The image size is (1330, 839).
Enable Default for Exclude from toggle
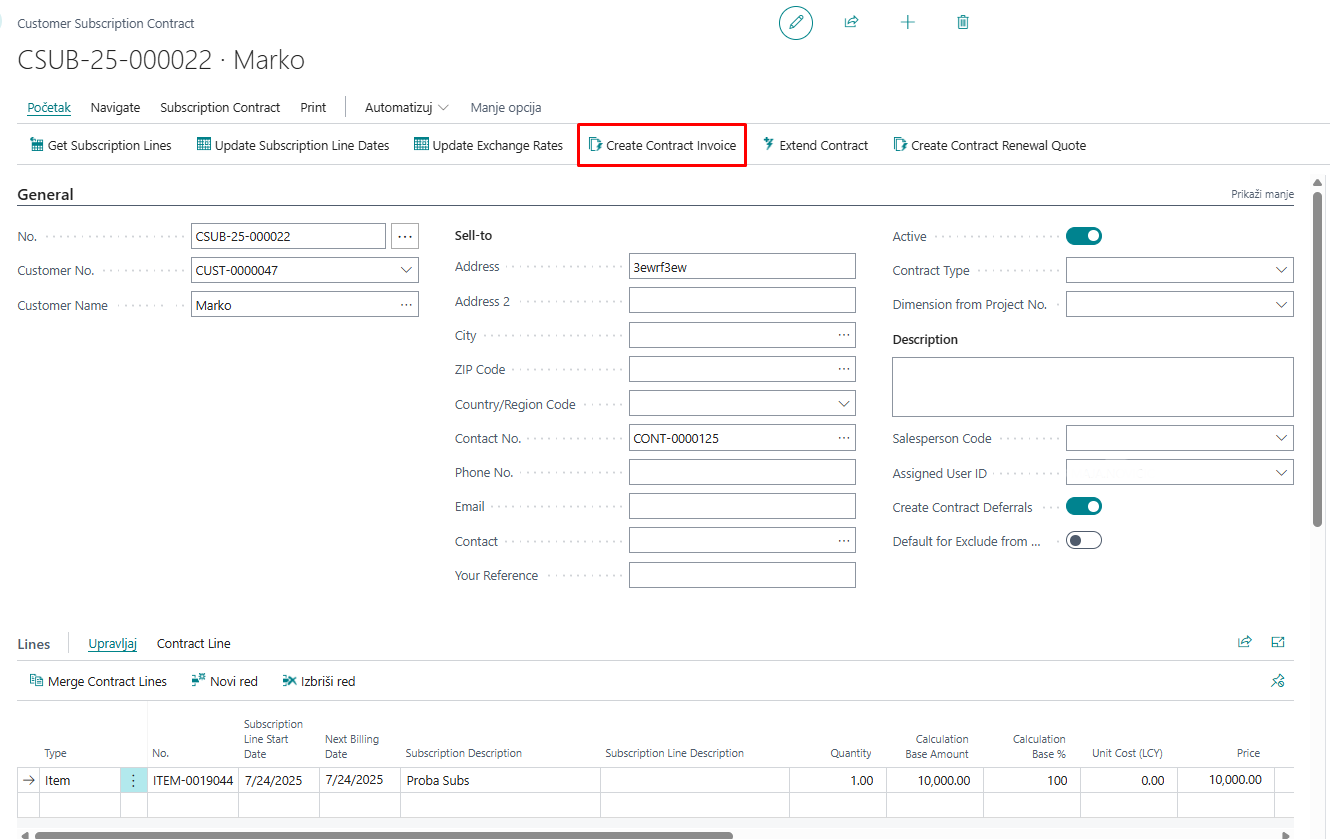pyautogui.click(x=1083, y=541)
